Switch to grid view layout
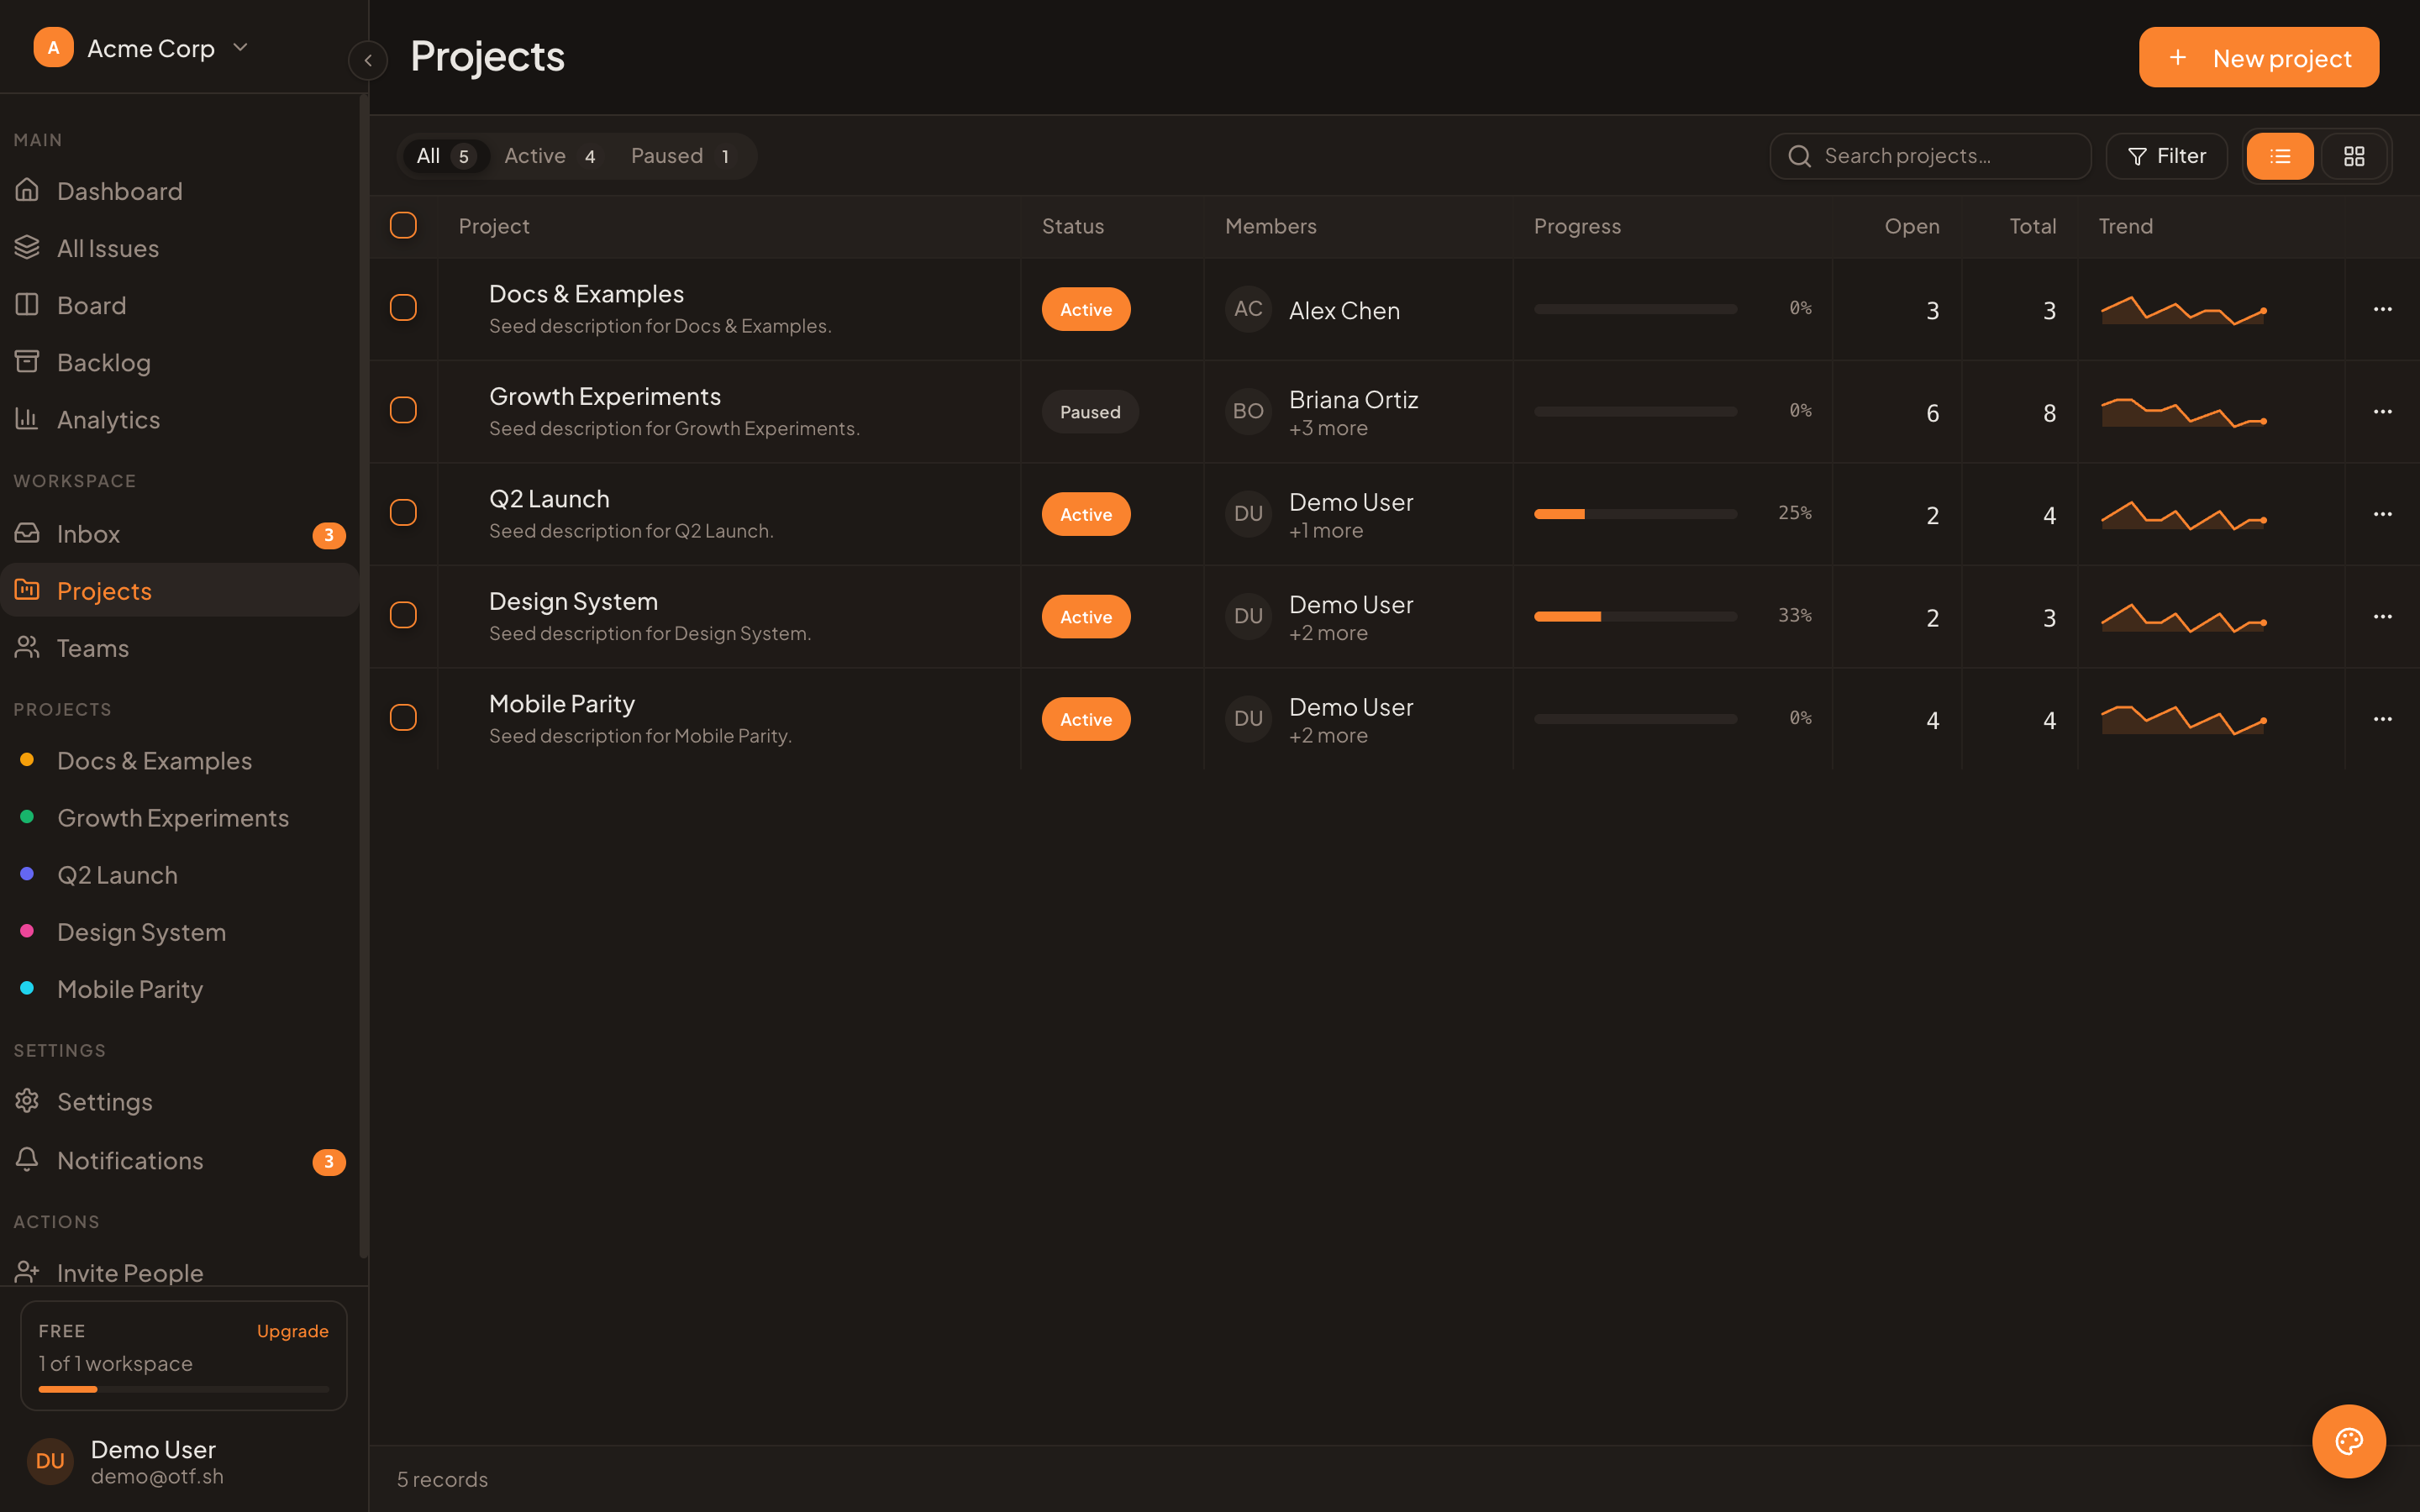 2354,156
